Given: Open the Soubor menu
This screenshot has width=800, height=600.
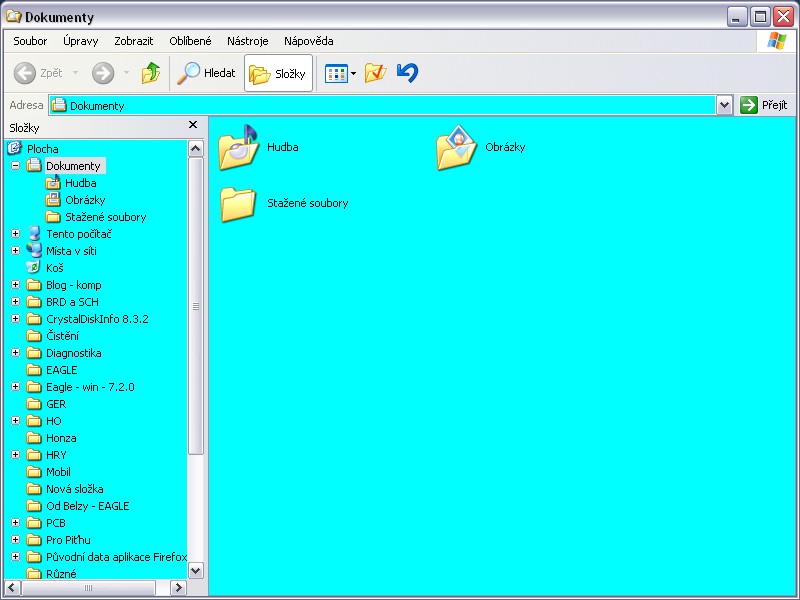Looking at the screenshot, I should 30,41.
